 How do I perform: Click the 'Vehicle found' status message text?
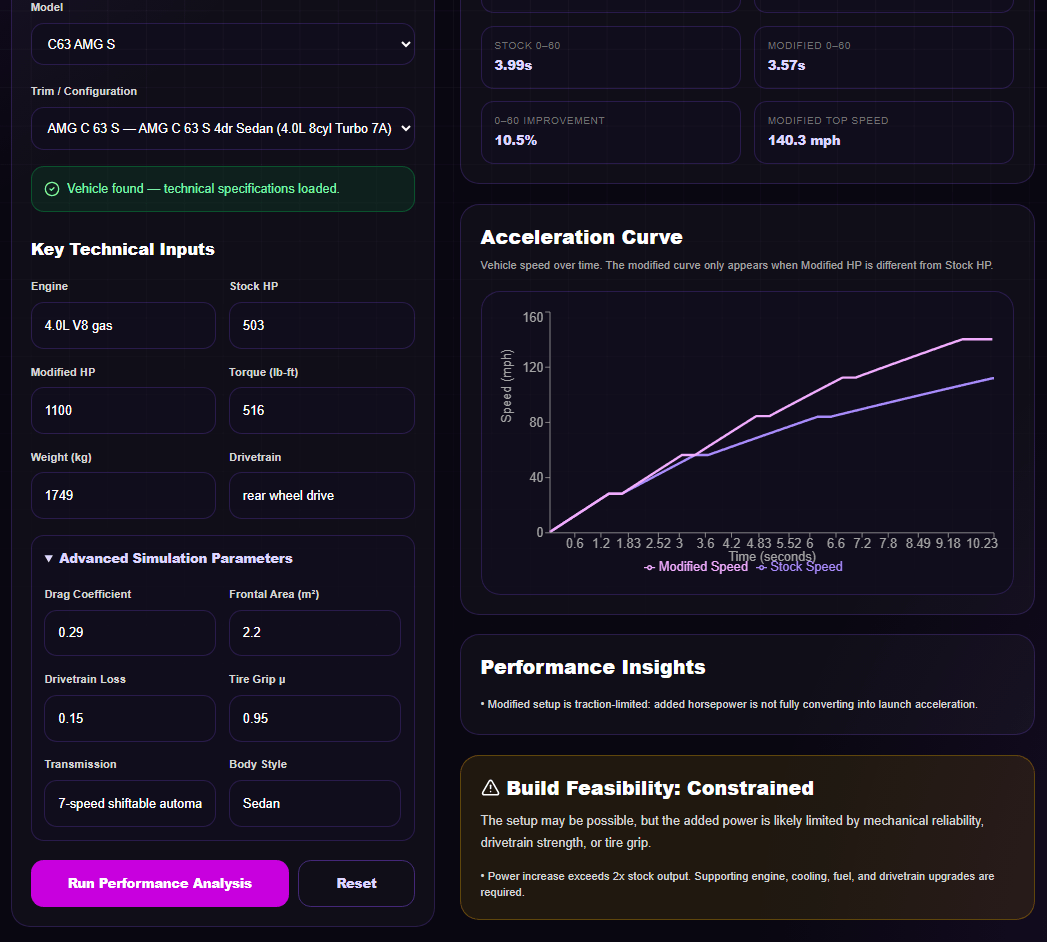pyautogui.click(x=203, y=189)
